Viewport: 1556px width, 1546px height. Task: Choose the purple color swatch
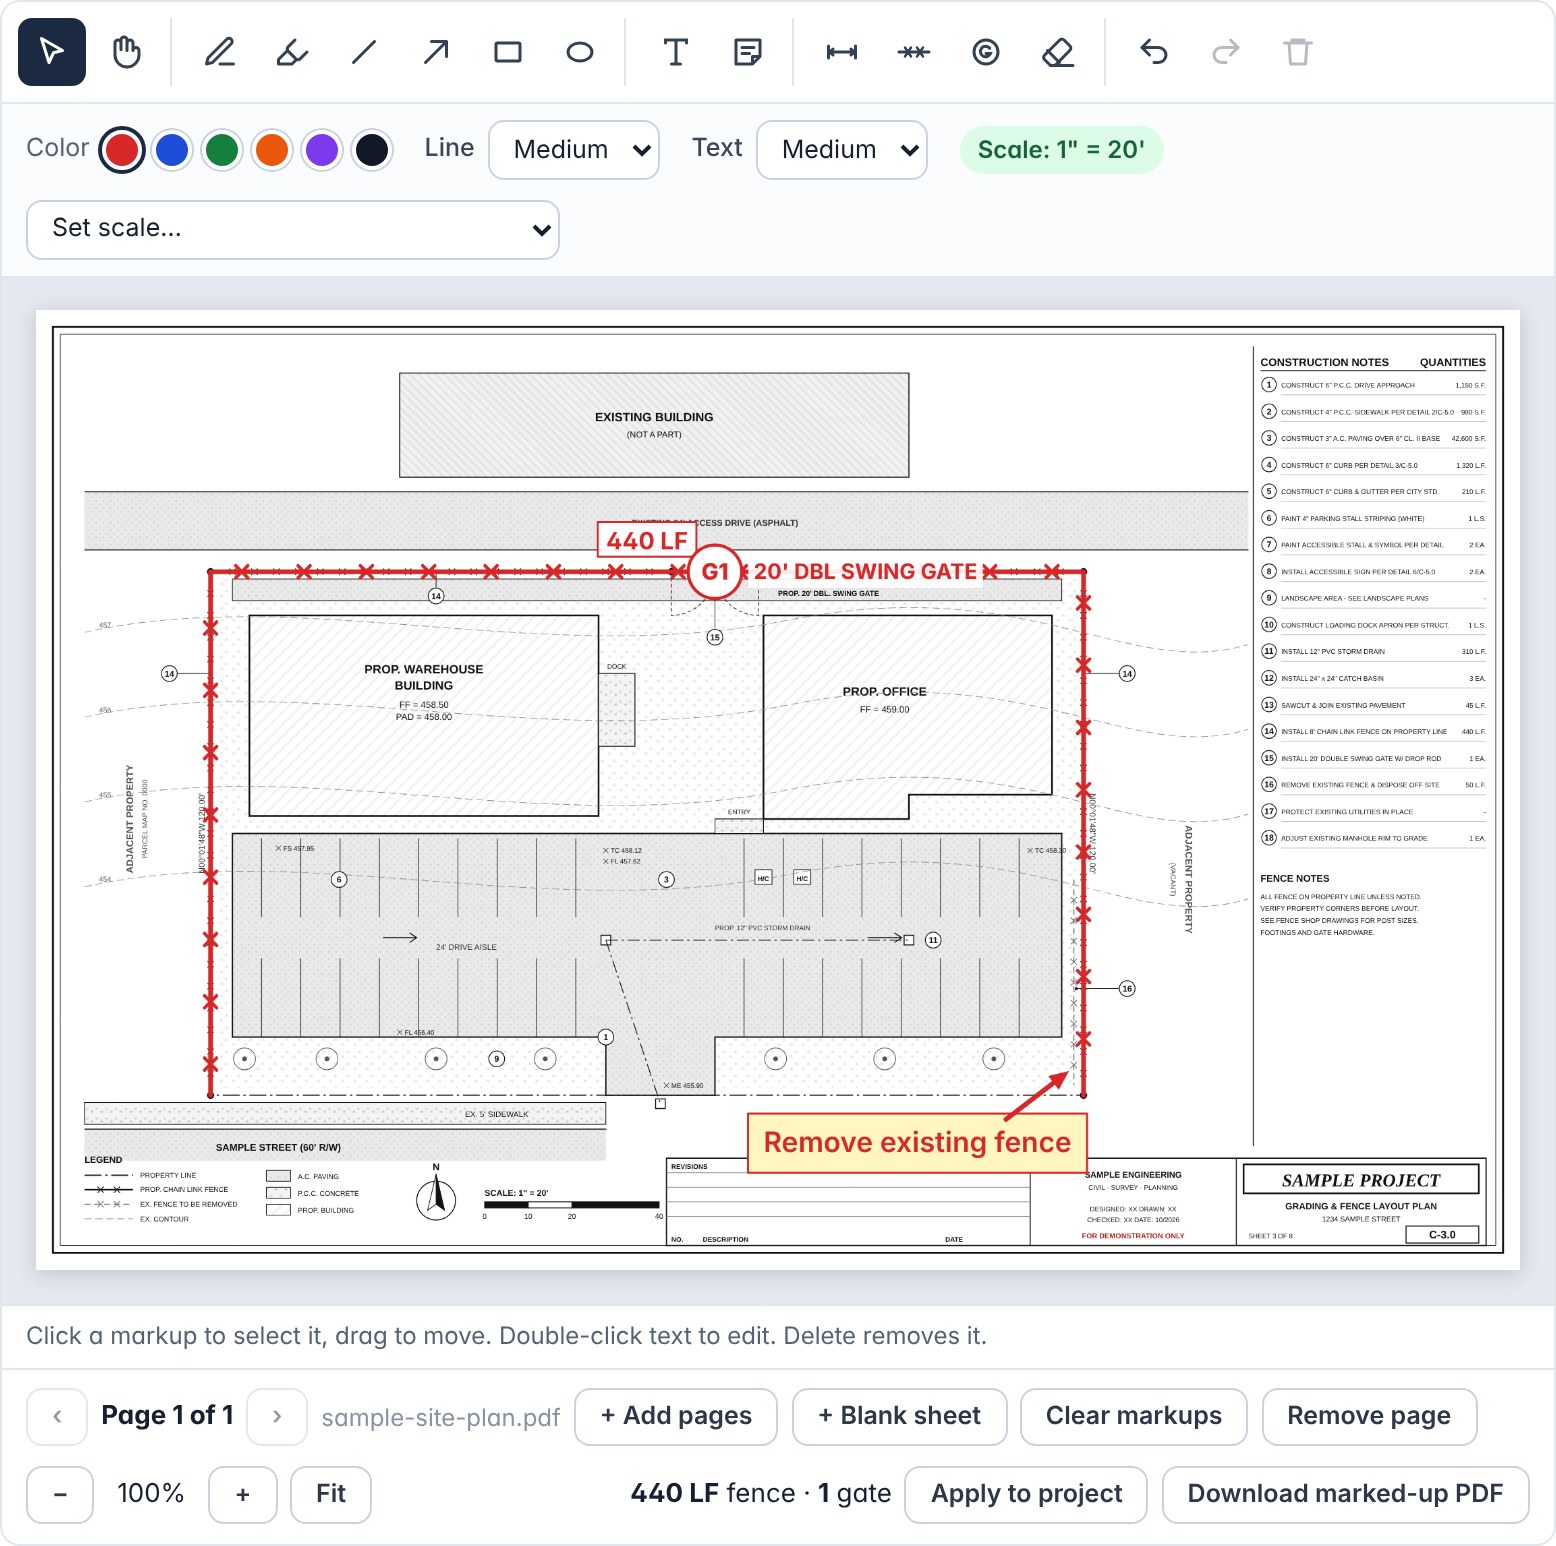[x=322, y=150]
